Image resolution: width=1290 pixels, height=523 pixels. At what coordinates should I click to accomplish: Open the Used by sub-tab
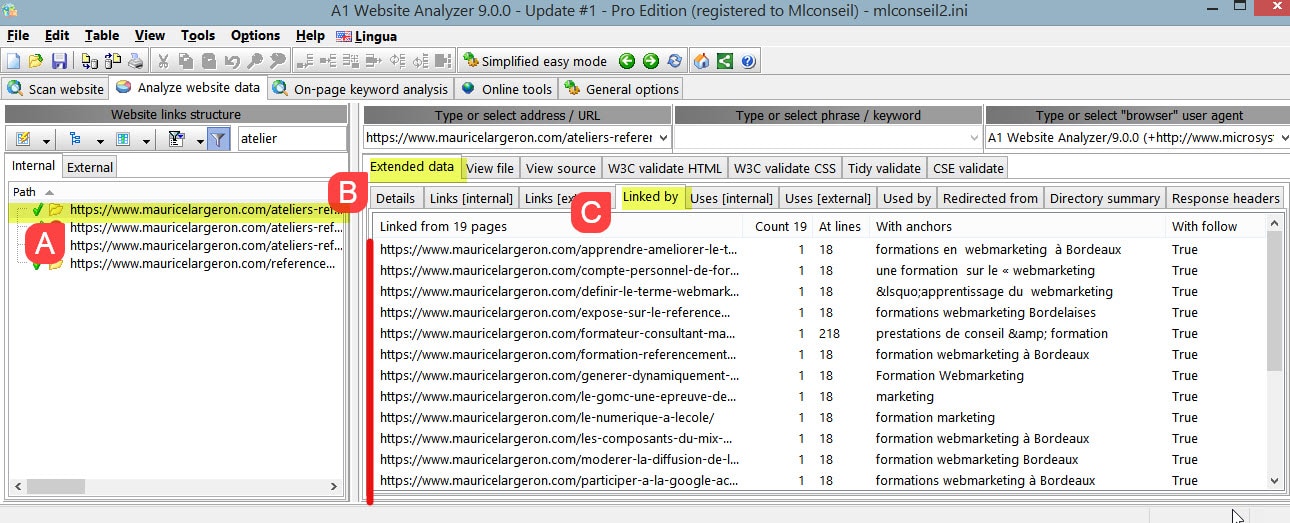click(907, 198)
